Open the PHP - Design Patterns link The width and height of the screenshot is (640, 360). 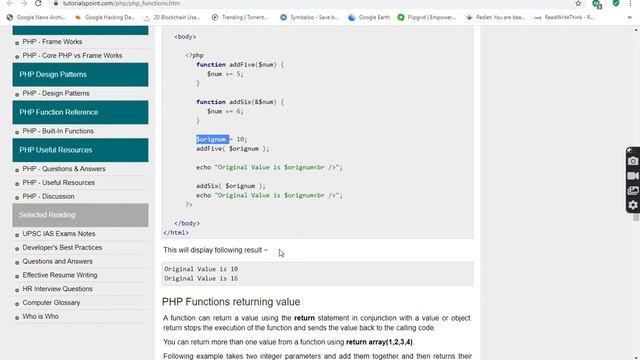[x=56, y=93]
